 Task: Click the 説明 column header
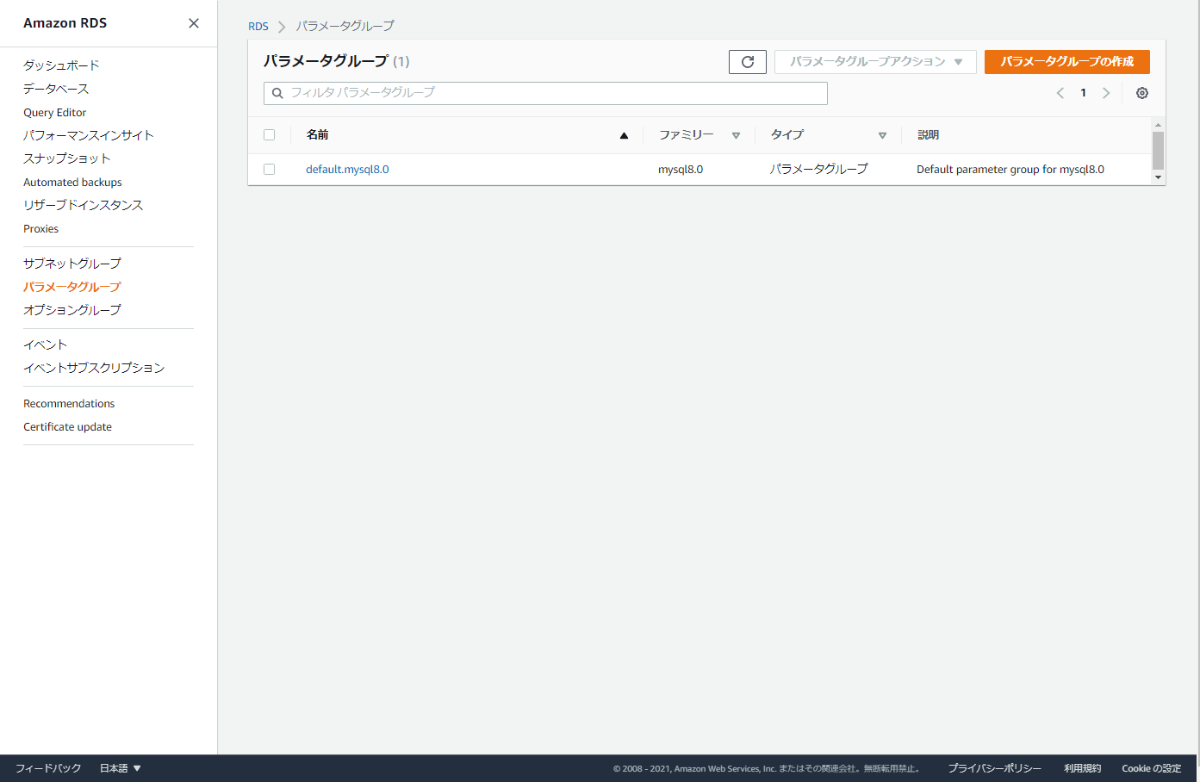point(928,135)
